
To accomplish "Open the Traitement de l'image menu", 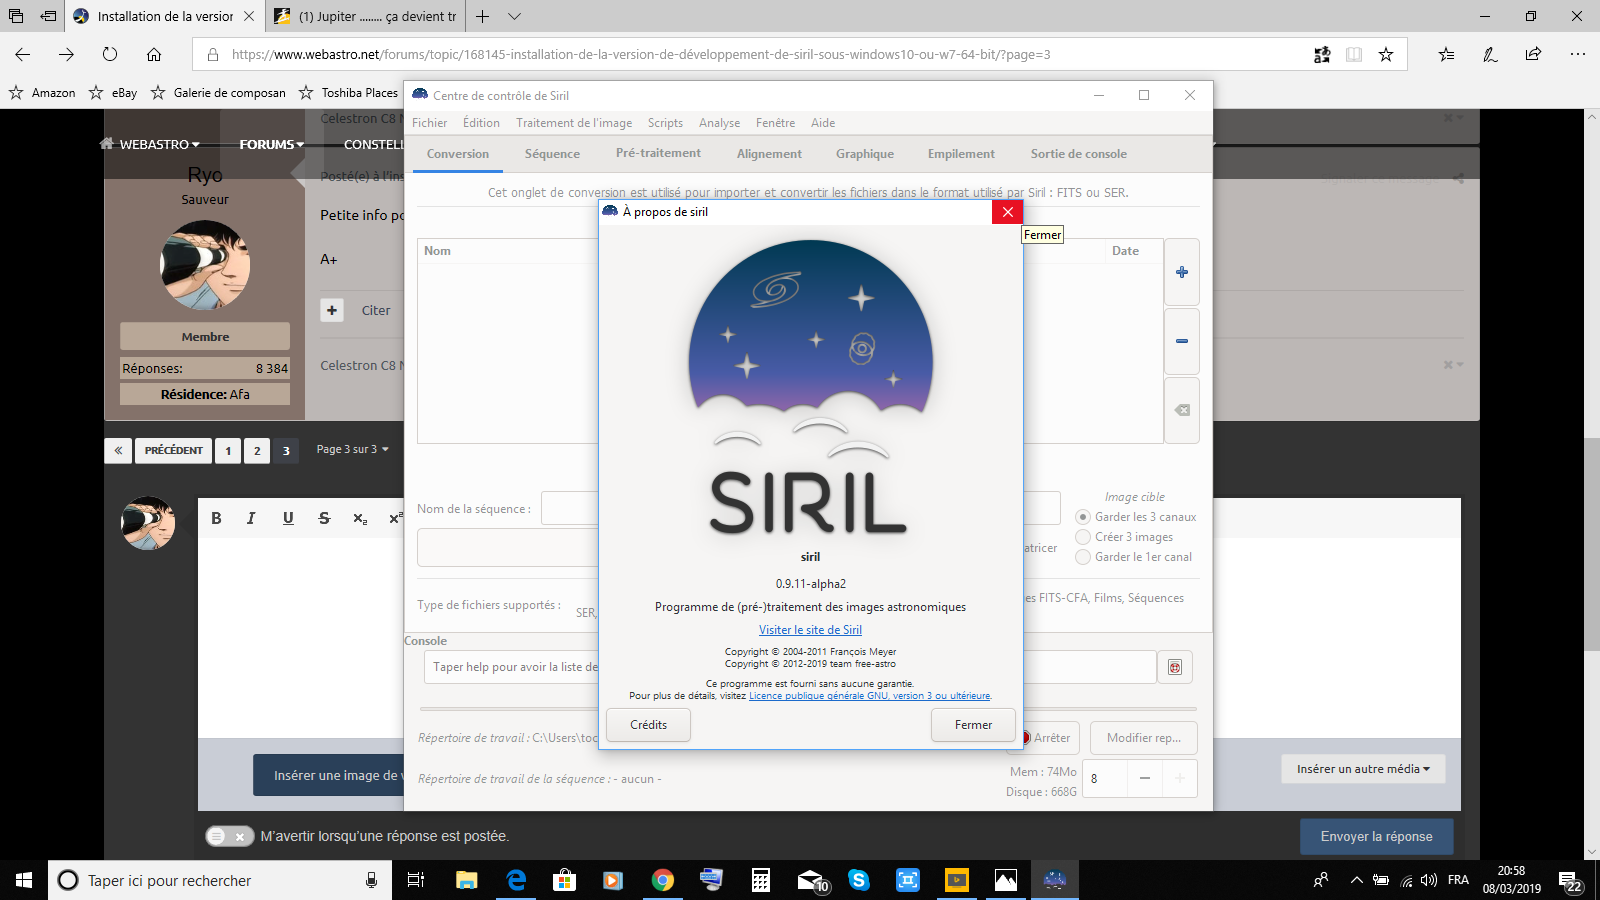I will click(x=574, y=123).
